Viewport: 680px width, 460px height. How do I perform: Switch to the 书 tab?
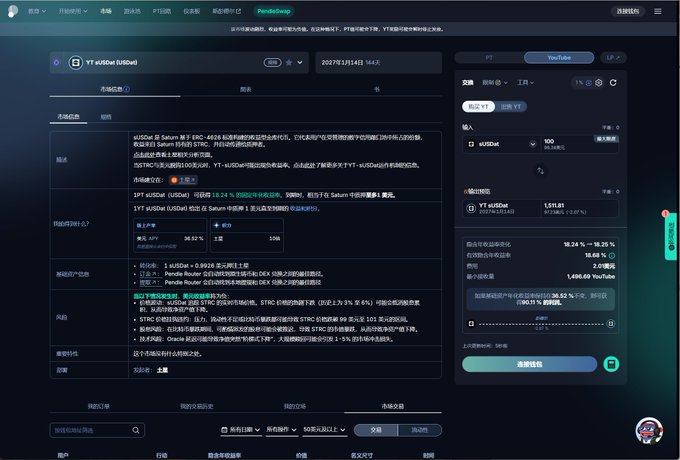coord(376,89)
